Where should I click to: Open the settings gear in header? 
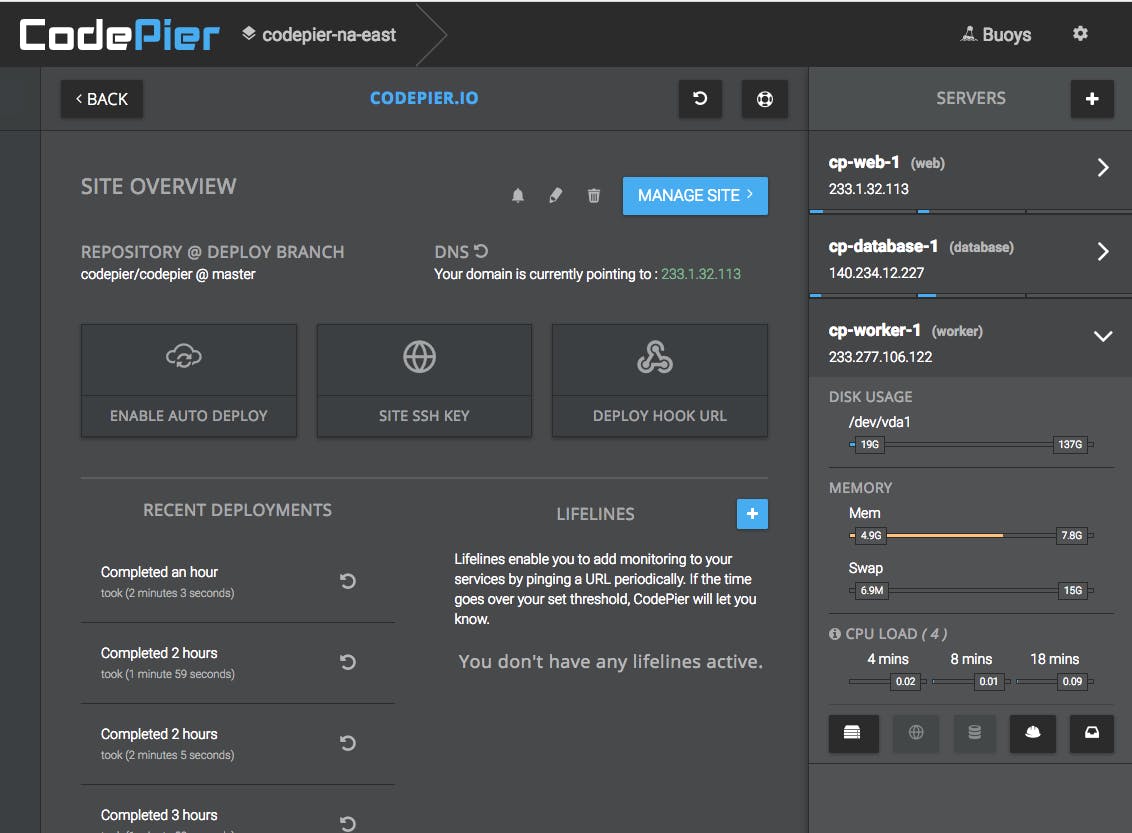click(x=1080, y=33)
